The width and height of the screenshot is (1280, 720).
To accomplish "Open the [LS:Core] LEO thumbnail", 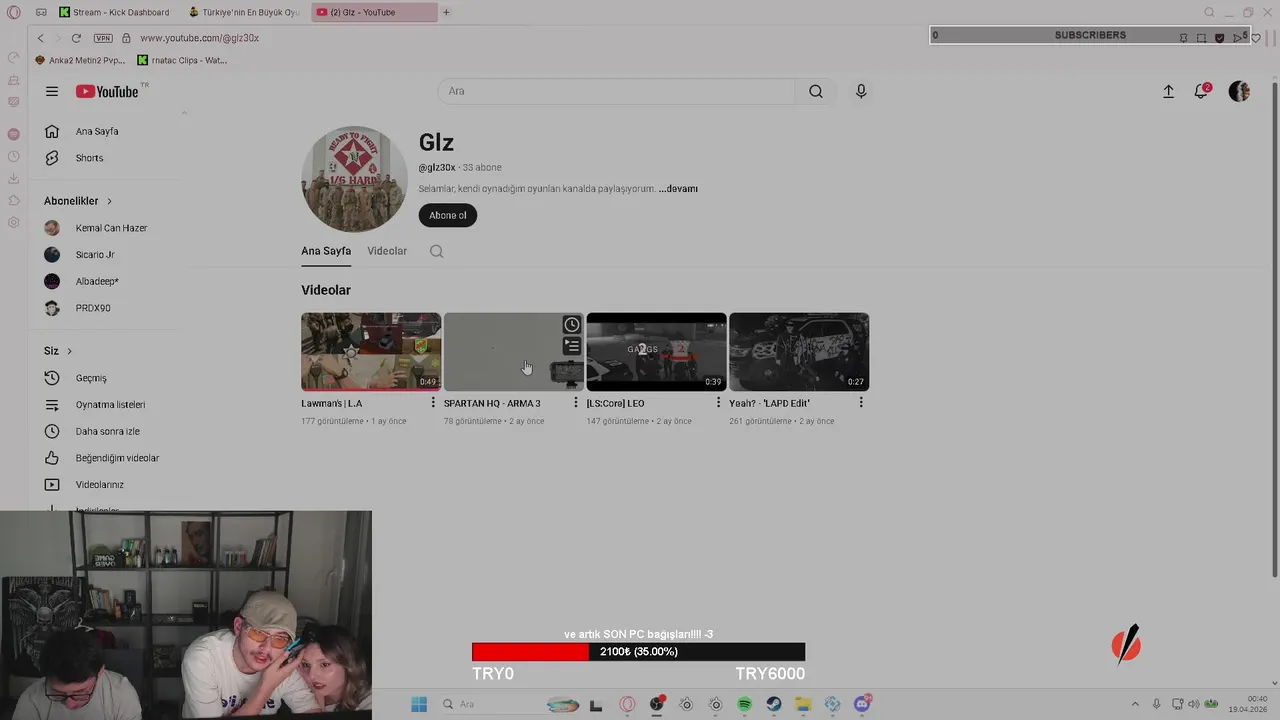I will point(656,352).
